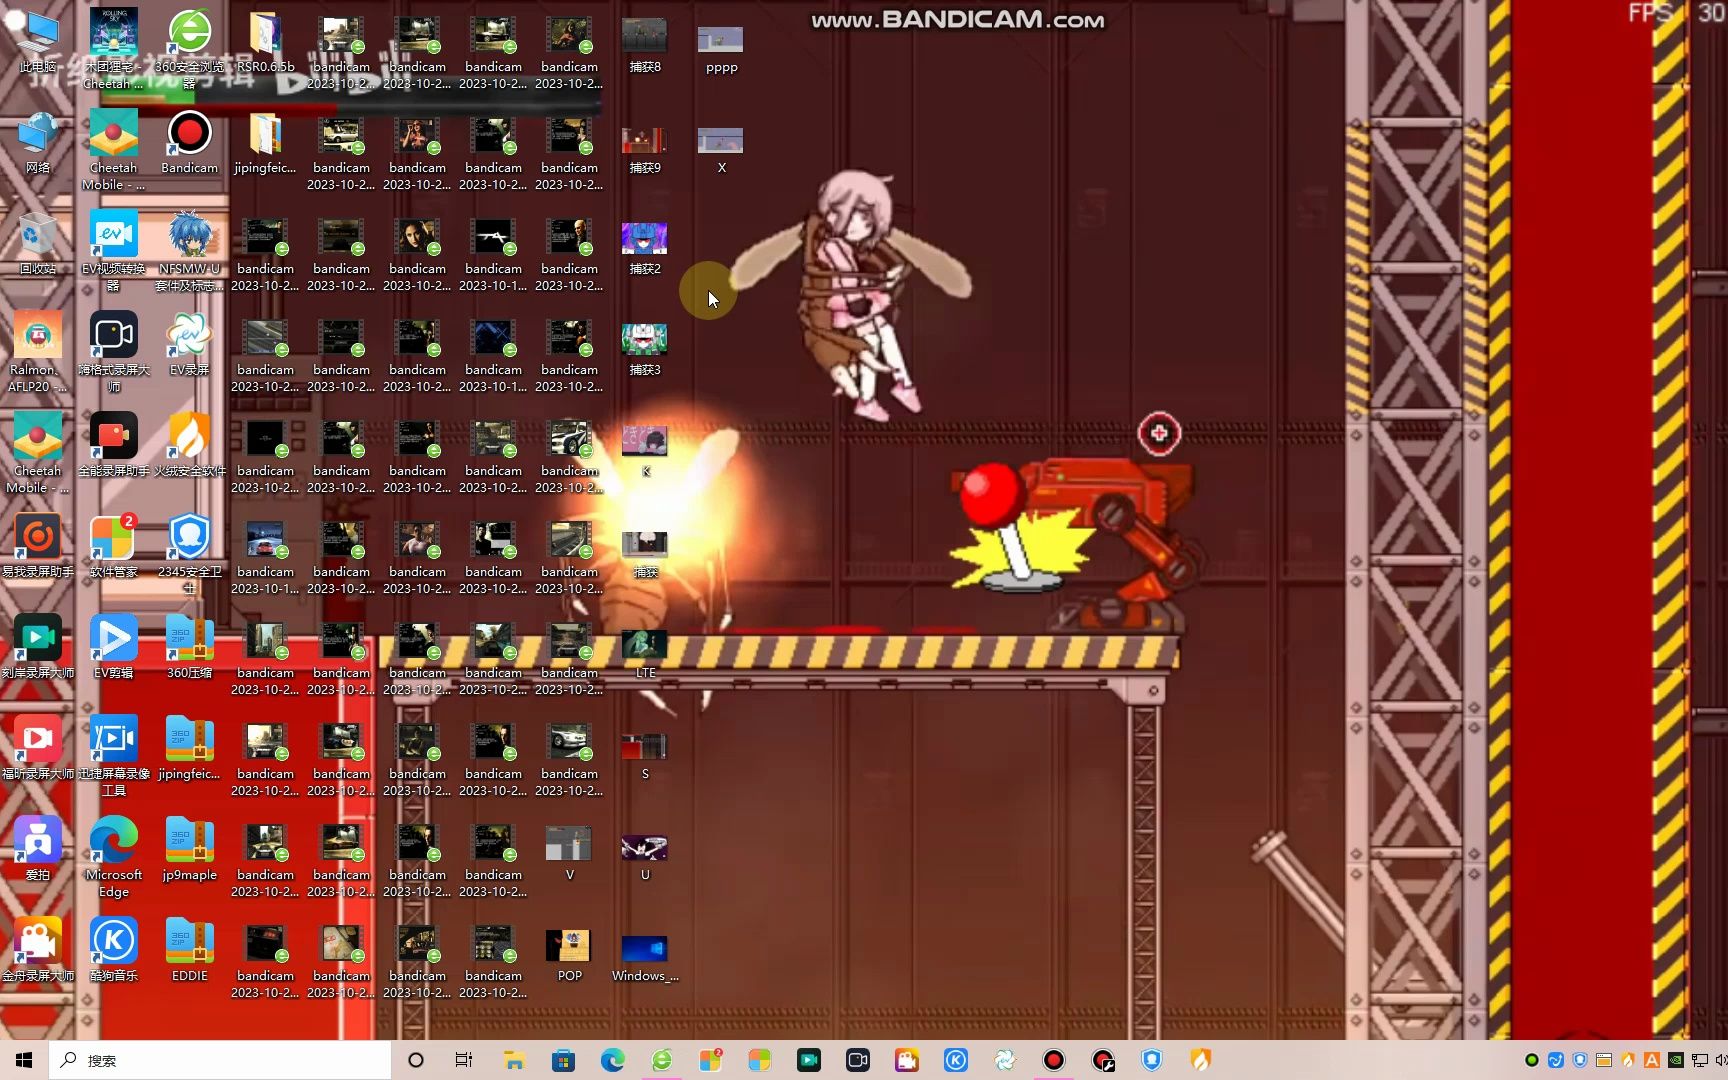Screen dimensions: 1728x1080
Task: Launch 全能录屏助手 shortcut
Action: click(113, 445)
